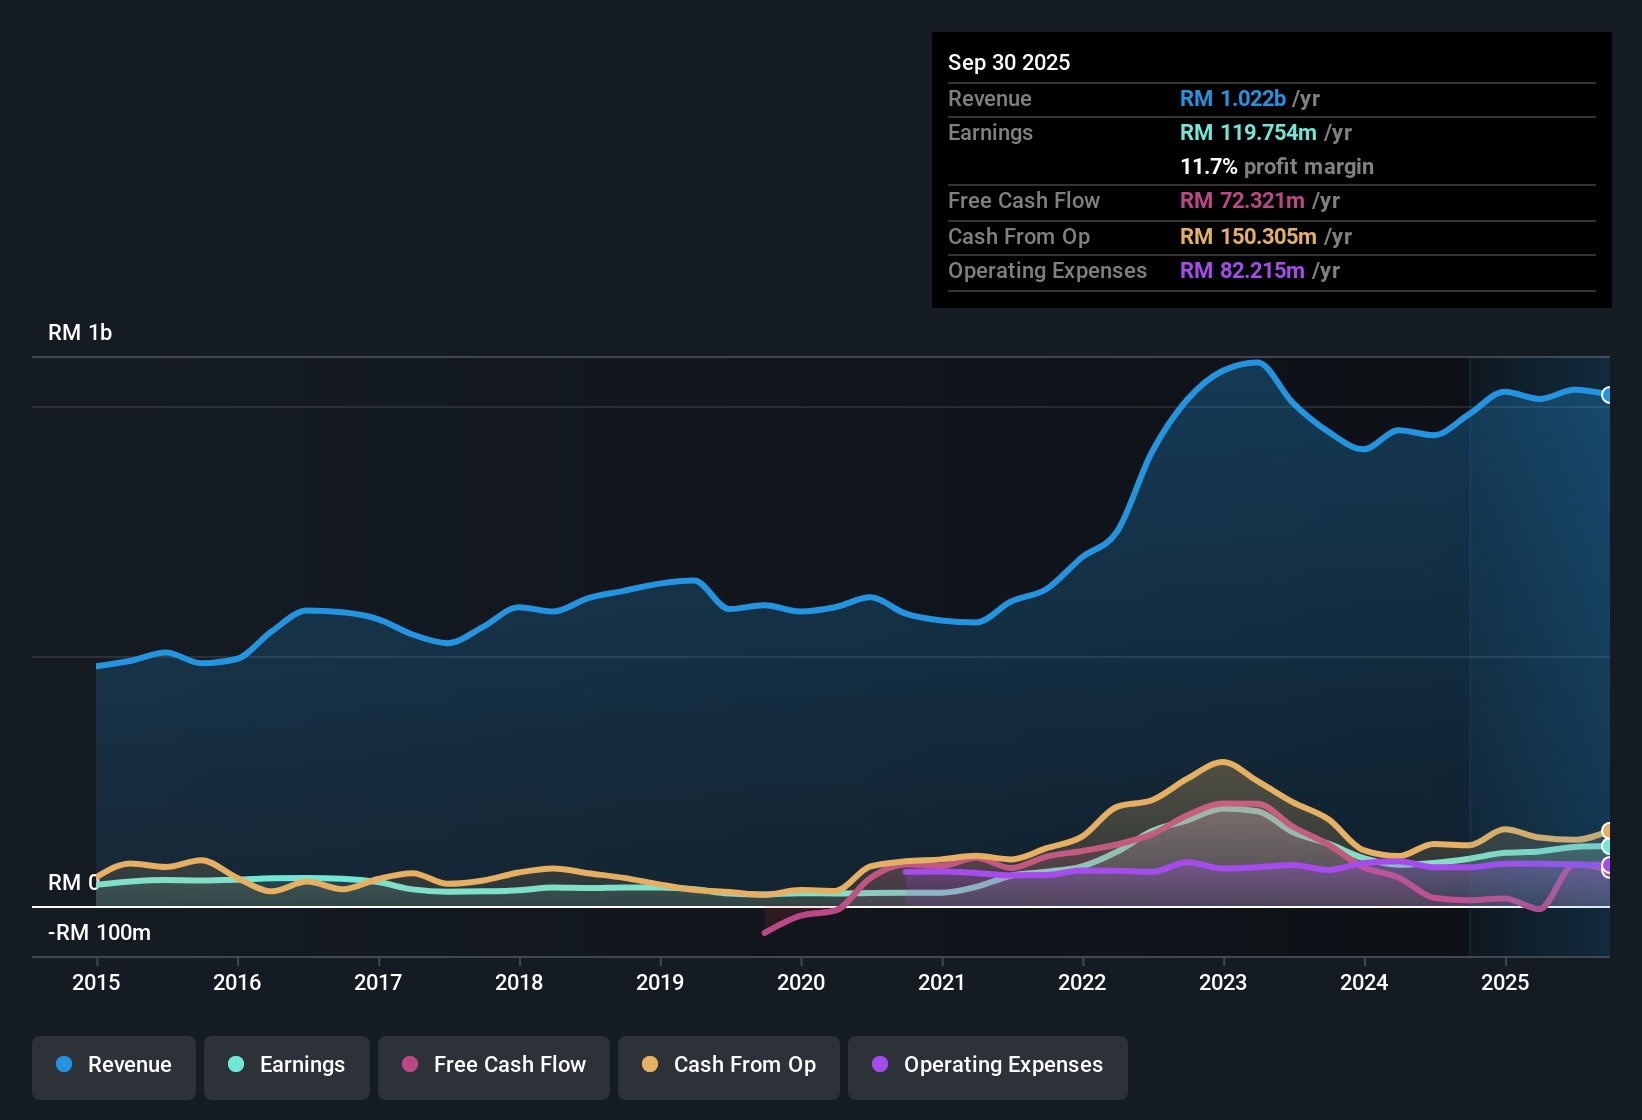Click the orange Cash From Op legend dot
The height and width of the screenshot is (1120, 1642).
[x=650, y=1065]
